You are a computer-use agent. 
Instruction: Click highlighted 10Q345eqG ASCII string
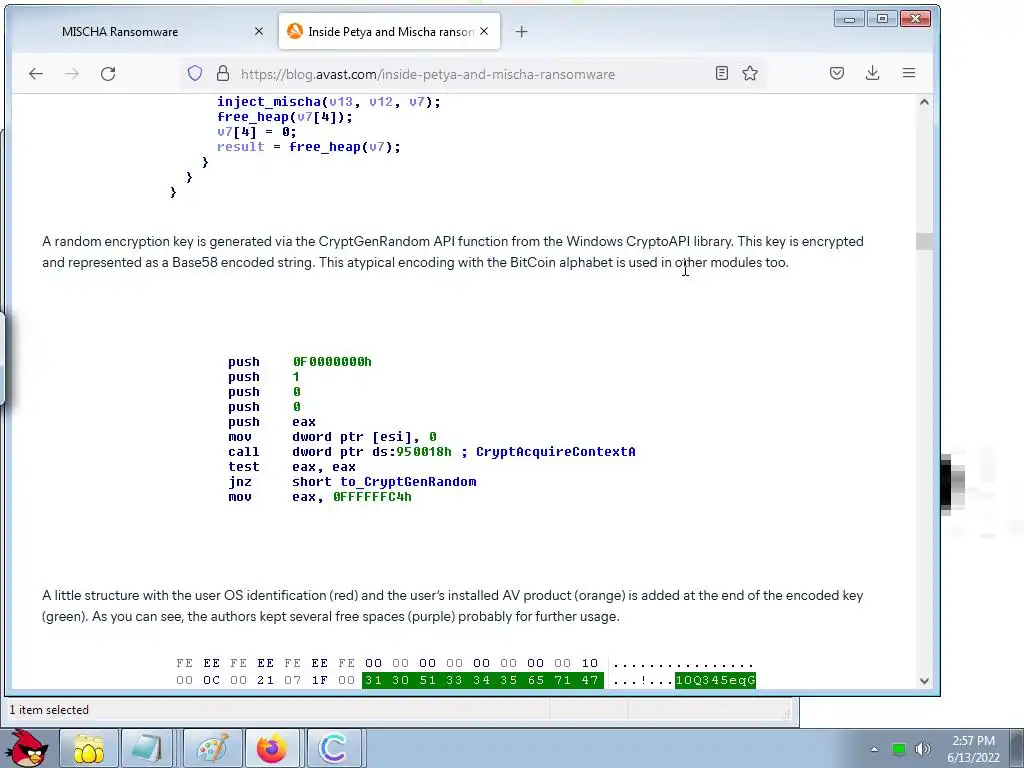pos(715,680)
